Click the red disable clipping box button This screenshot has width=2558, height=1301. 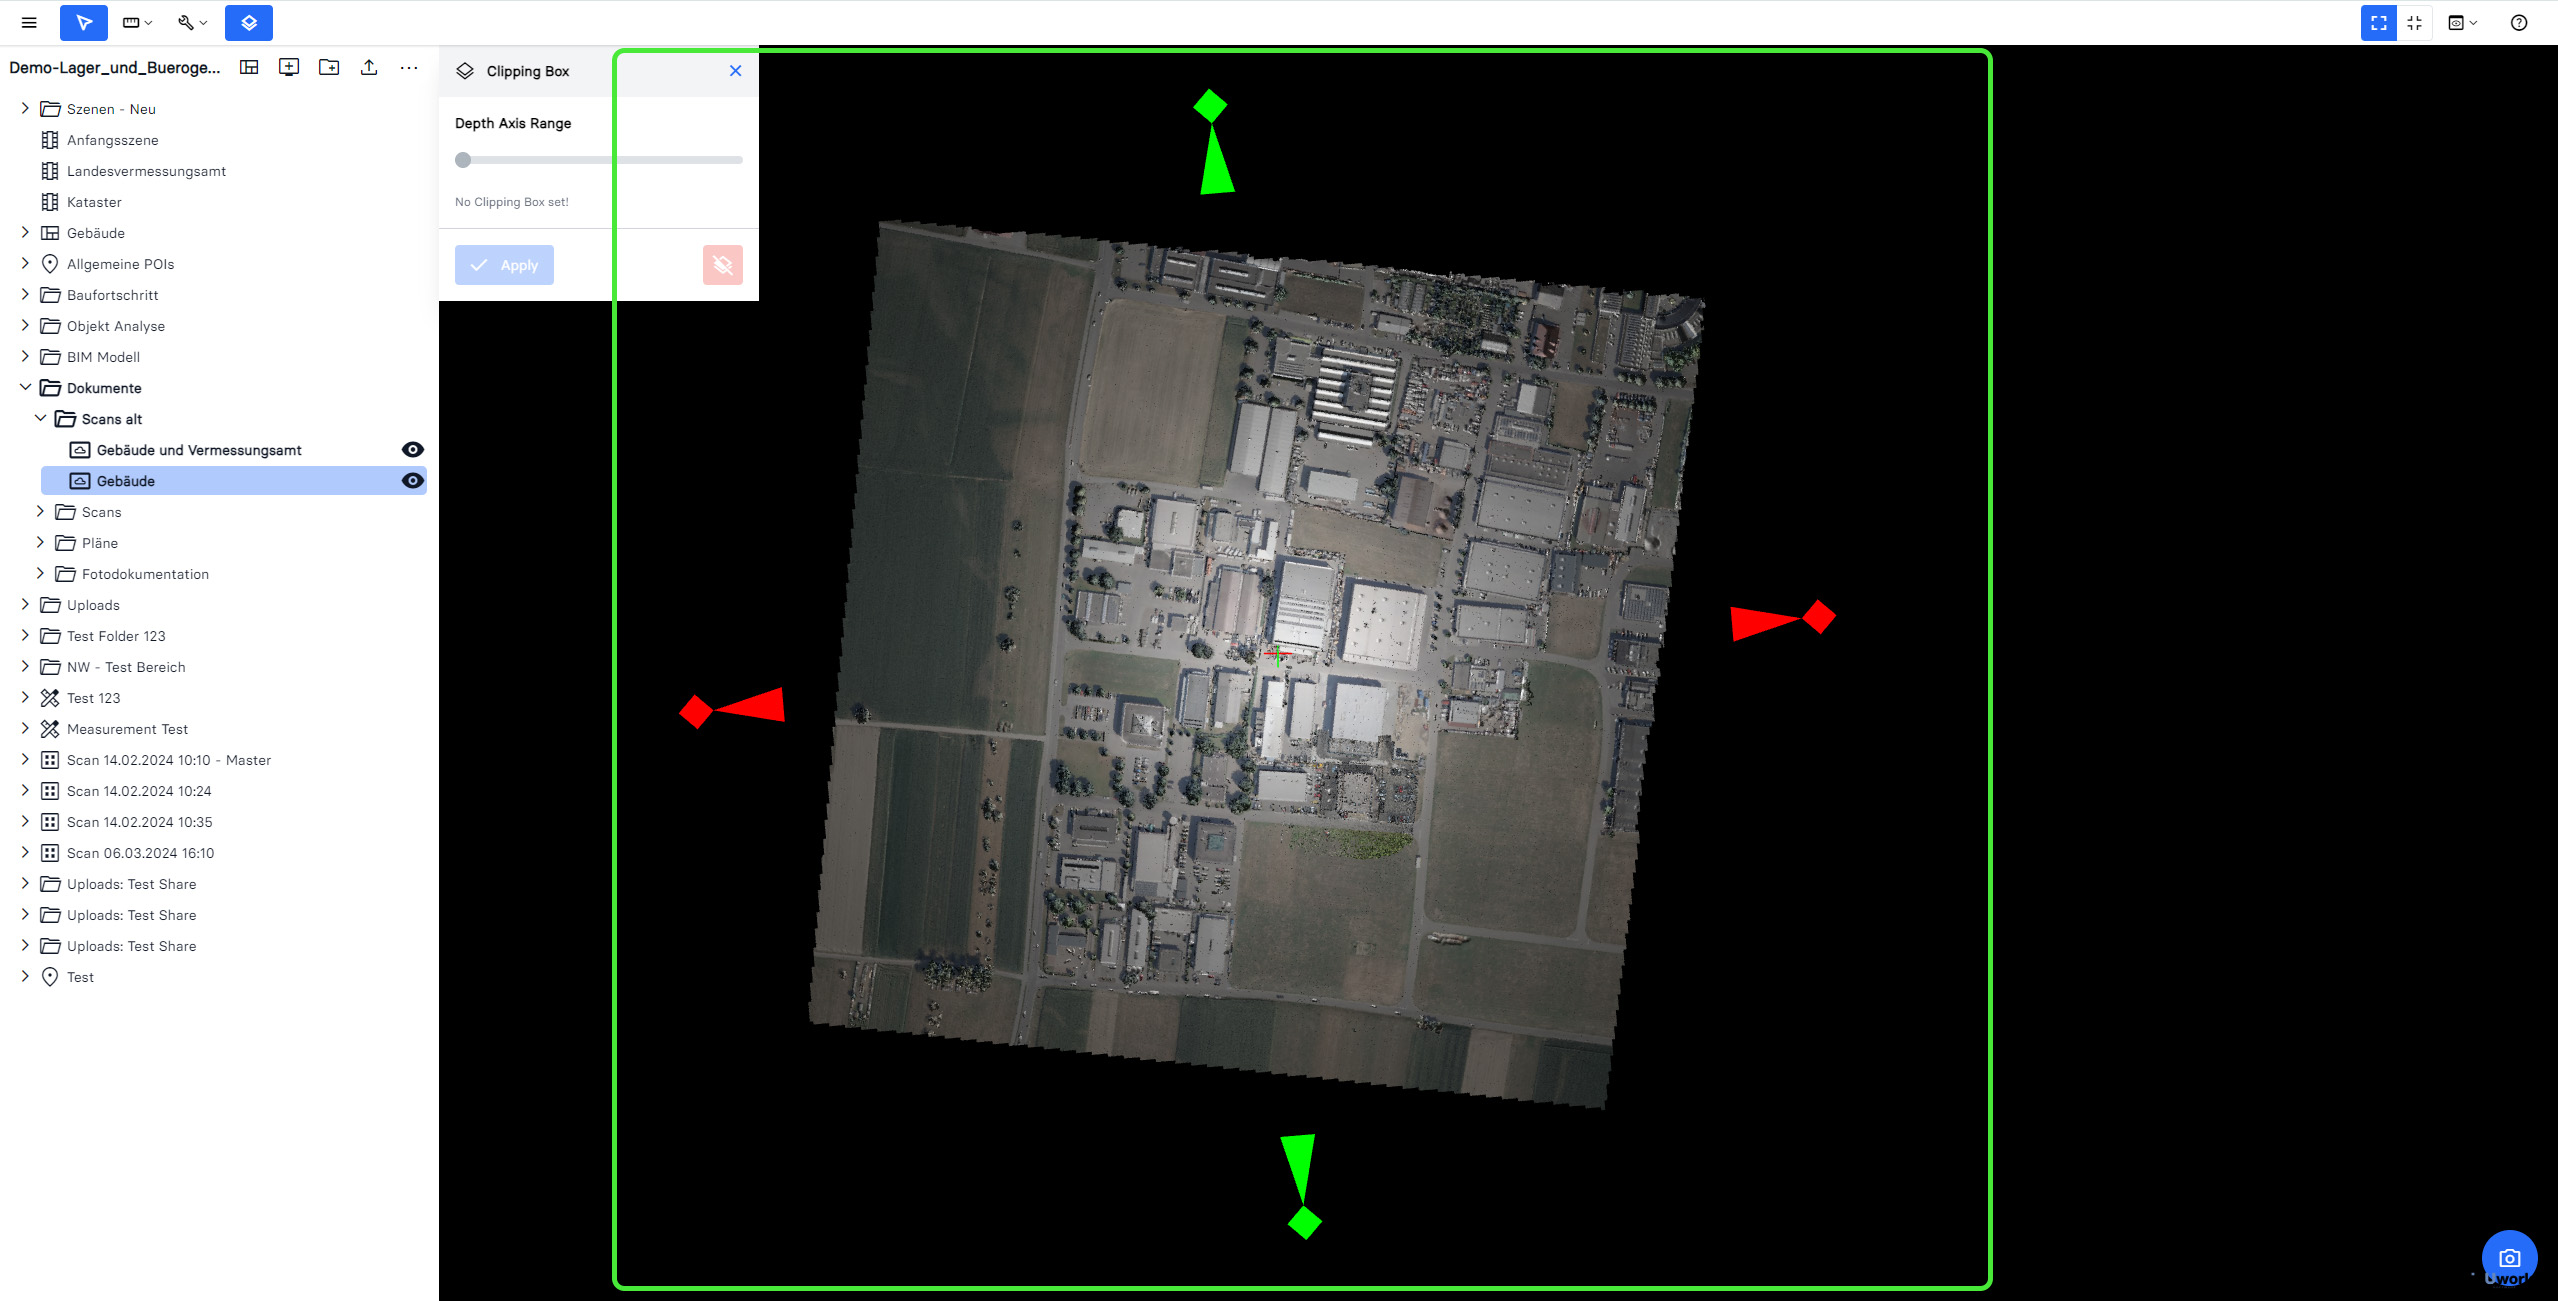[722, 265]
